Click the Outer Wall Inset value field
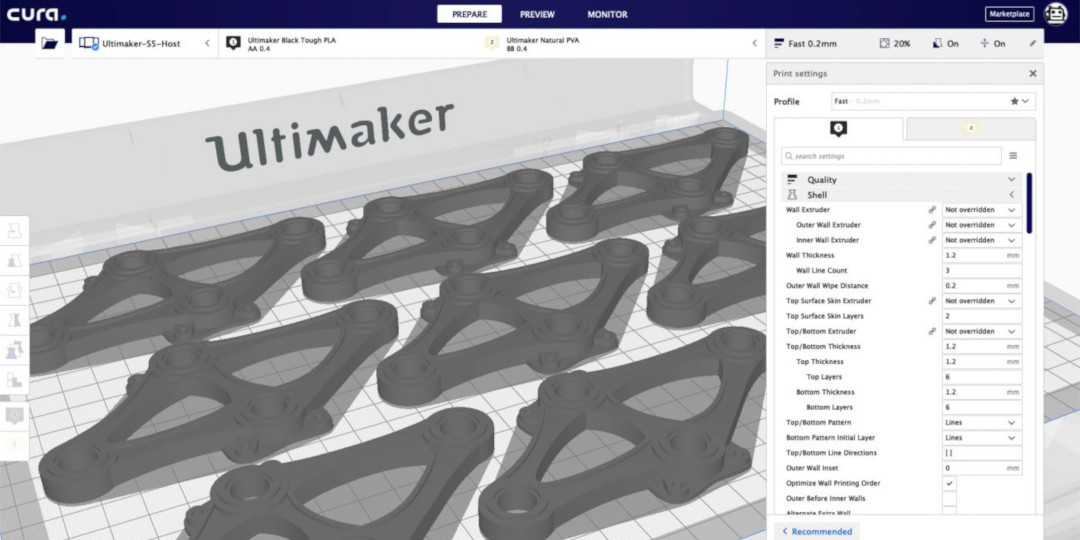Screen dimensions: 1080x540 [982, 468]
